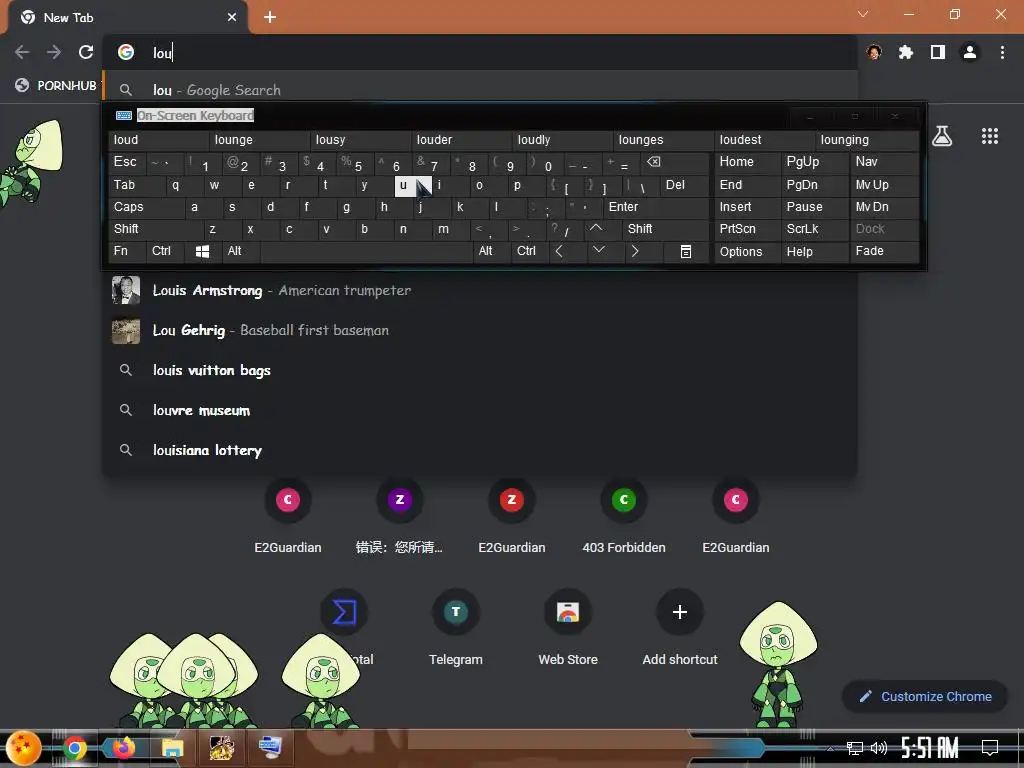Toggle the left Shift key
1024x768 pixels.
155,229
